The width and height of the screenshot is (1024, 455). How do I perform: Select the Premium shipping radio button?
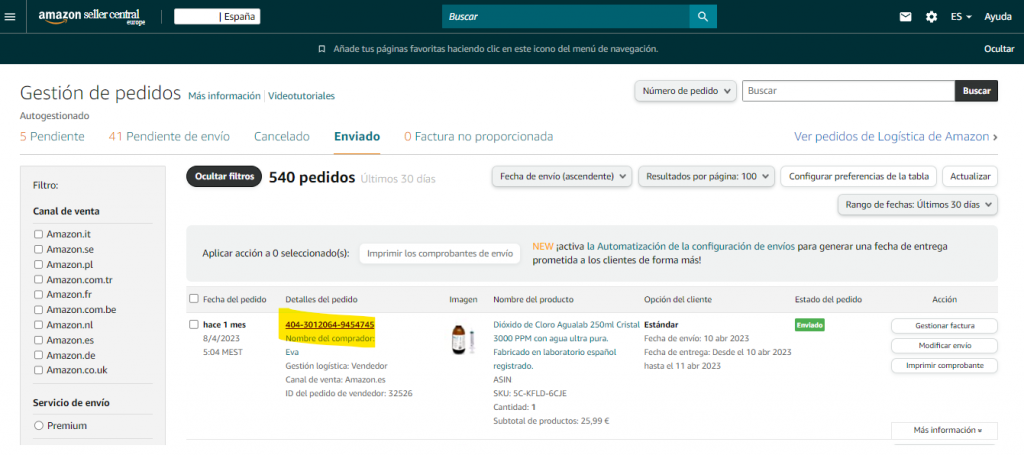point(39,426)
